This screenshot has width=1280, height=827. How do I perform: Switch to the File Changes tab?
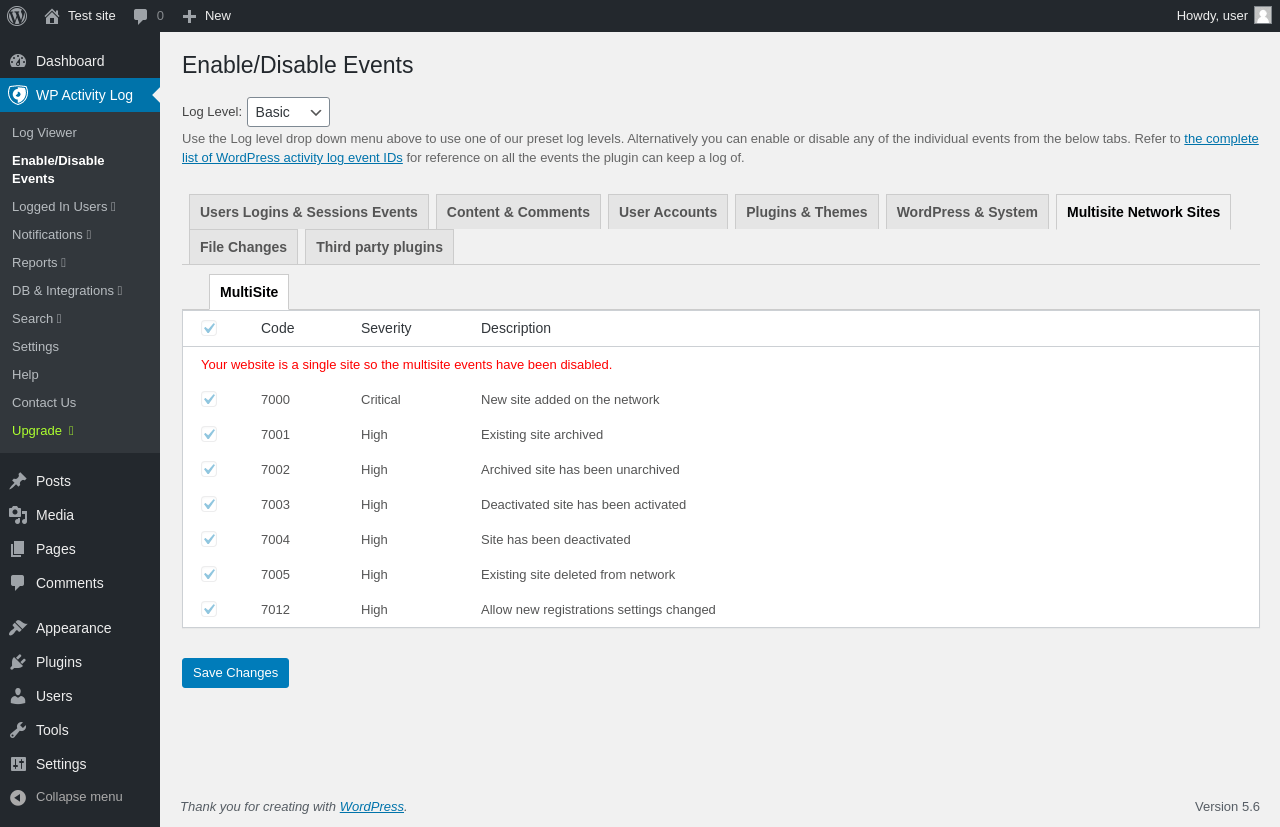pyautogui.click(x=243, y=247)
